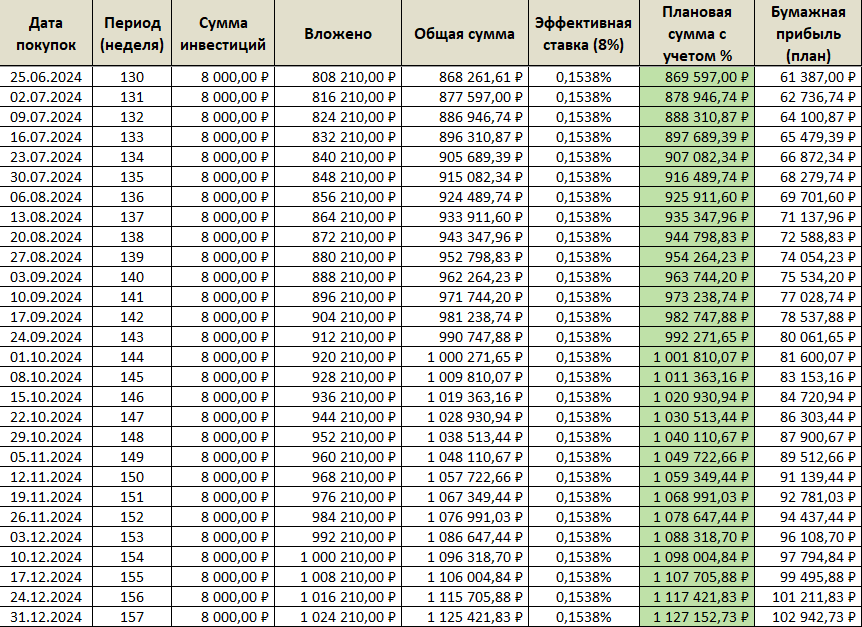Screen dimensions: 862x627
Task: Select total sum 1 000 271,65 ₽
Action: coord(465,357)
